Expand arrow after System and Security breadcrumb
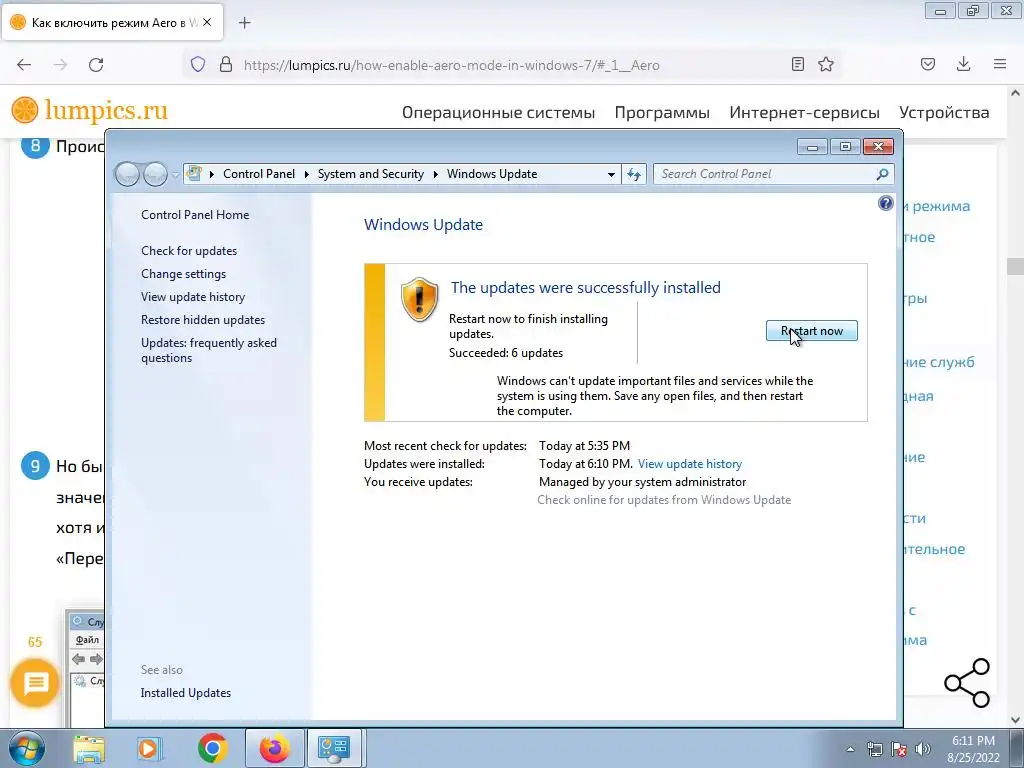 coord(436,174)
